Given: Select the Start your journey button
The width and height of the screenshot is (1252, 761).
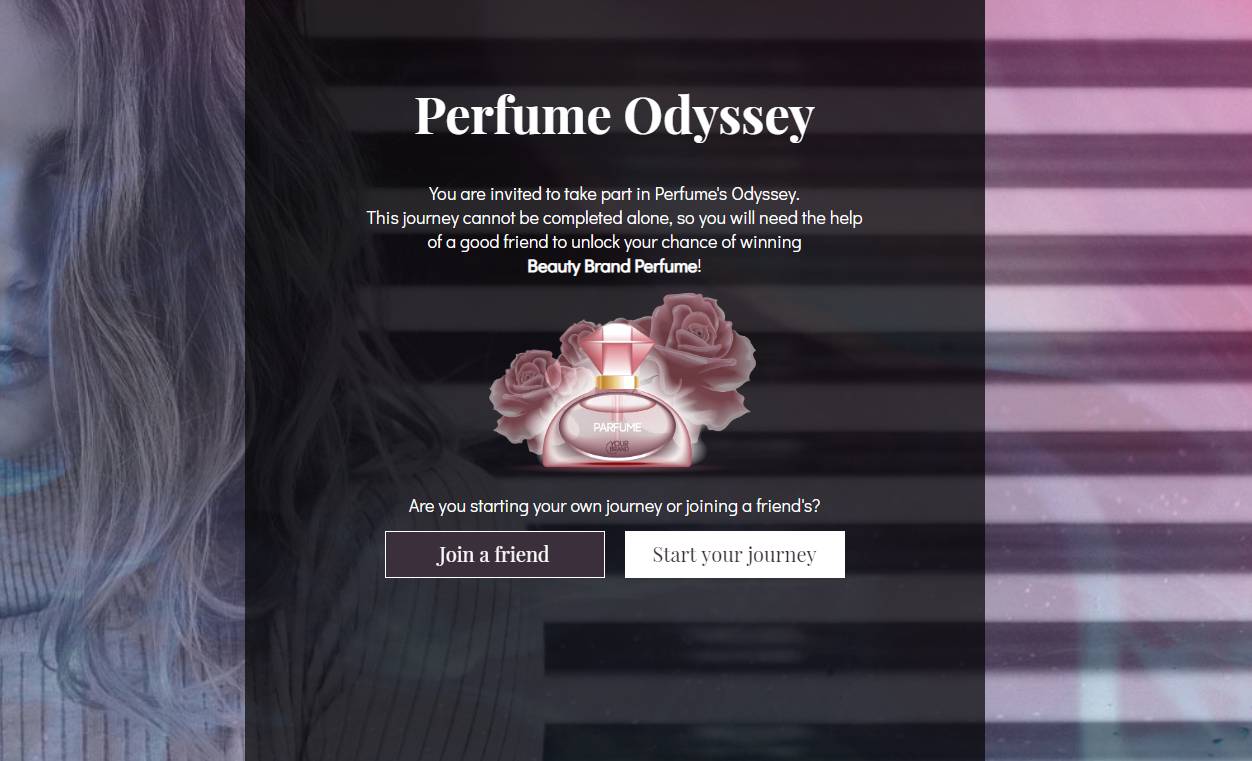Looking at the screenshot, I should pos(734,554).
